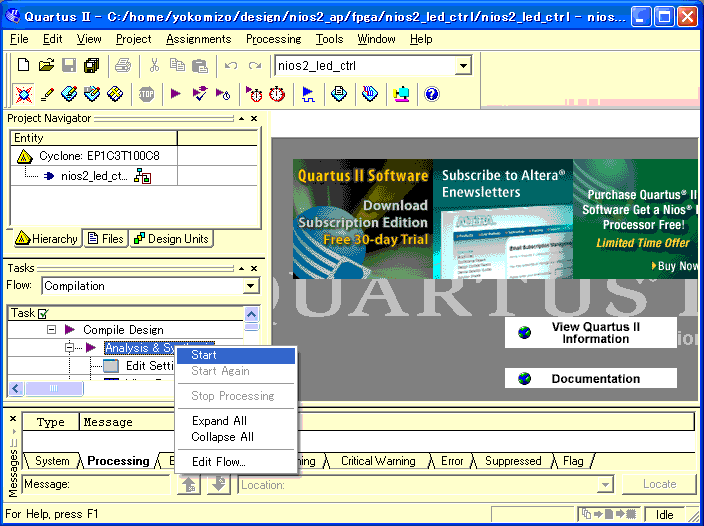This screenshot has width=704, height=526.
Task: Click the Copy icon
Action: (177, 66)
